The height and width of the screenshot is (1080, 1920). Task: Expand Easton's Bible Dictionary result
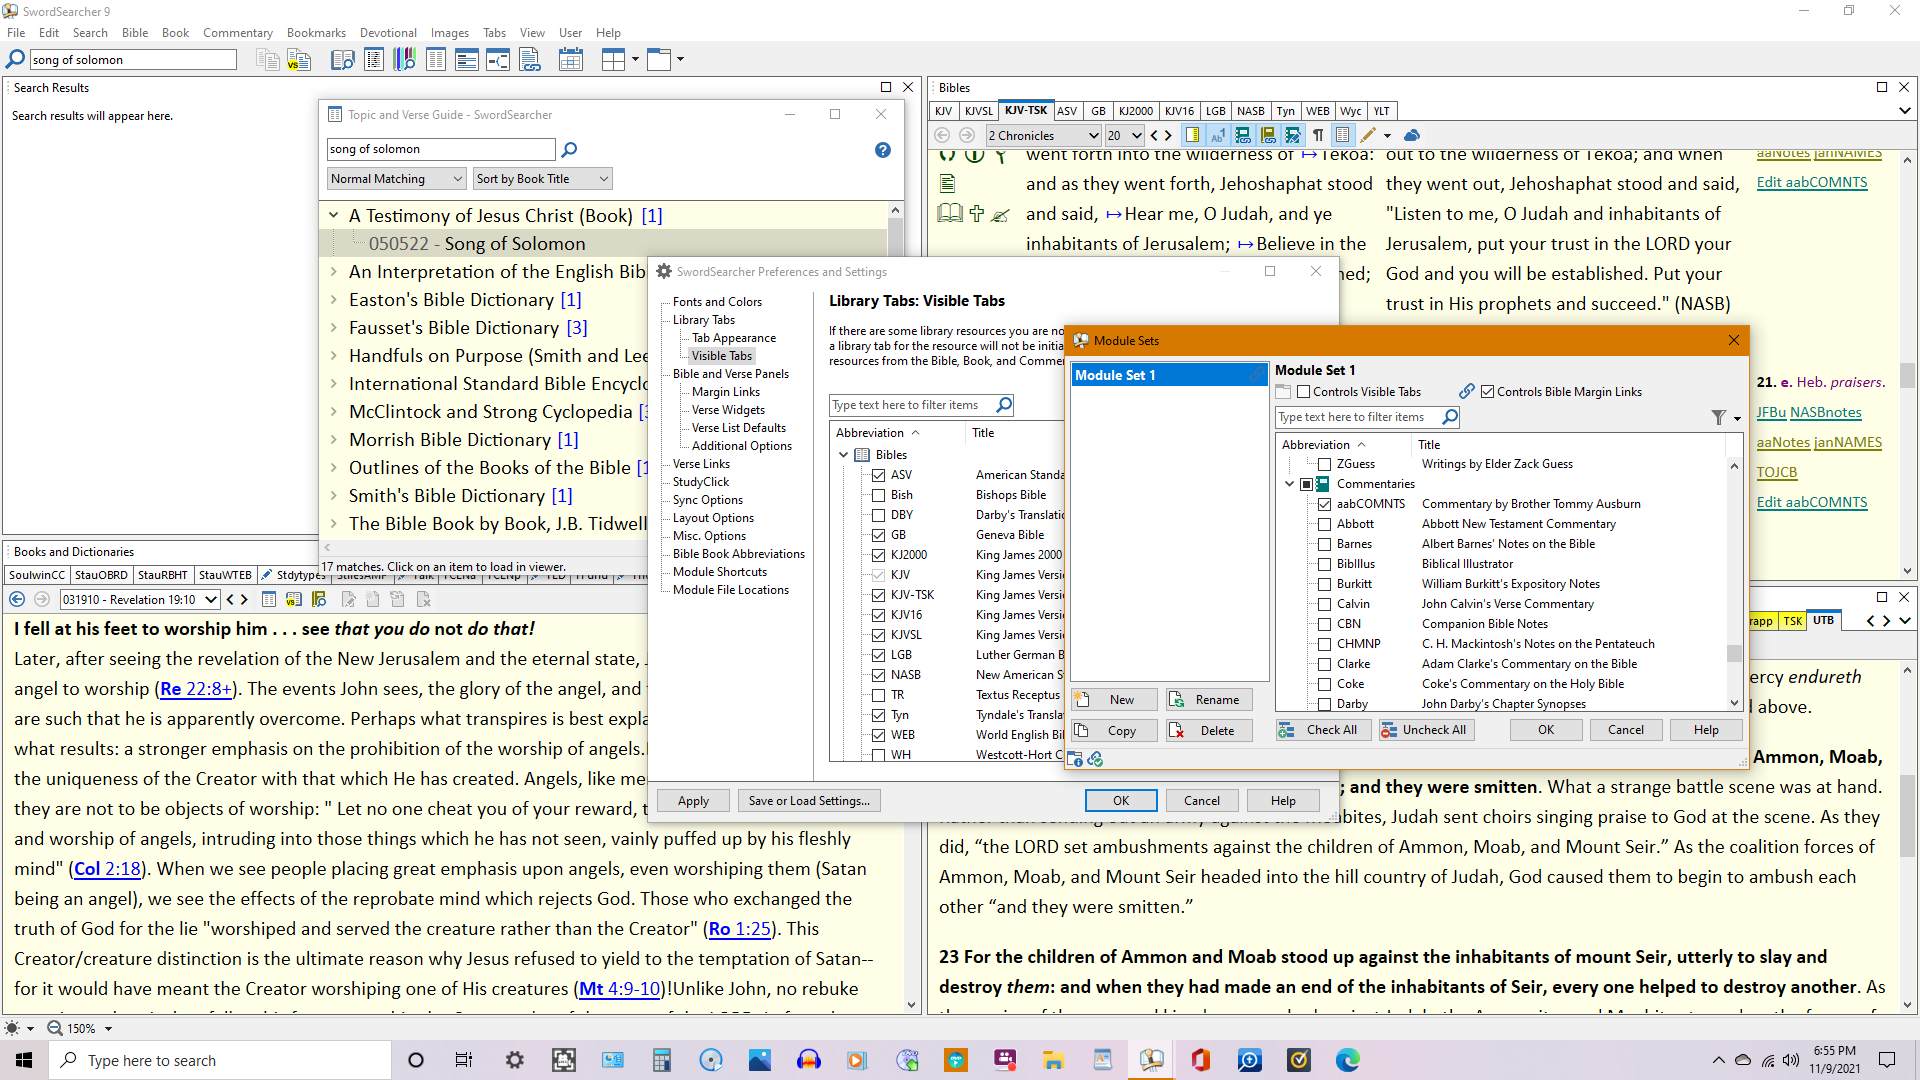334,299
